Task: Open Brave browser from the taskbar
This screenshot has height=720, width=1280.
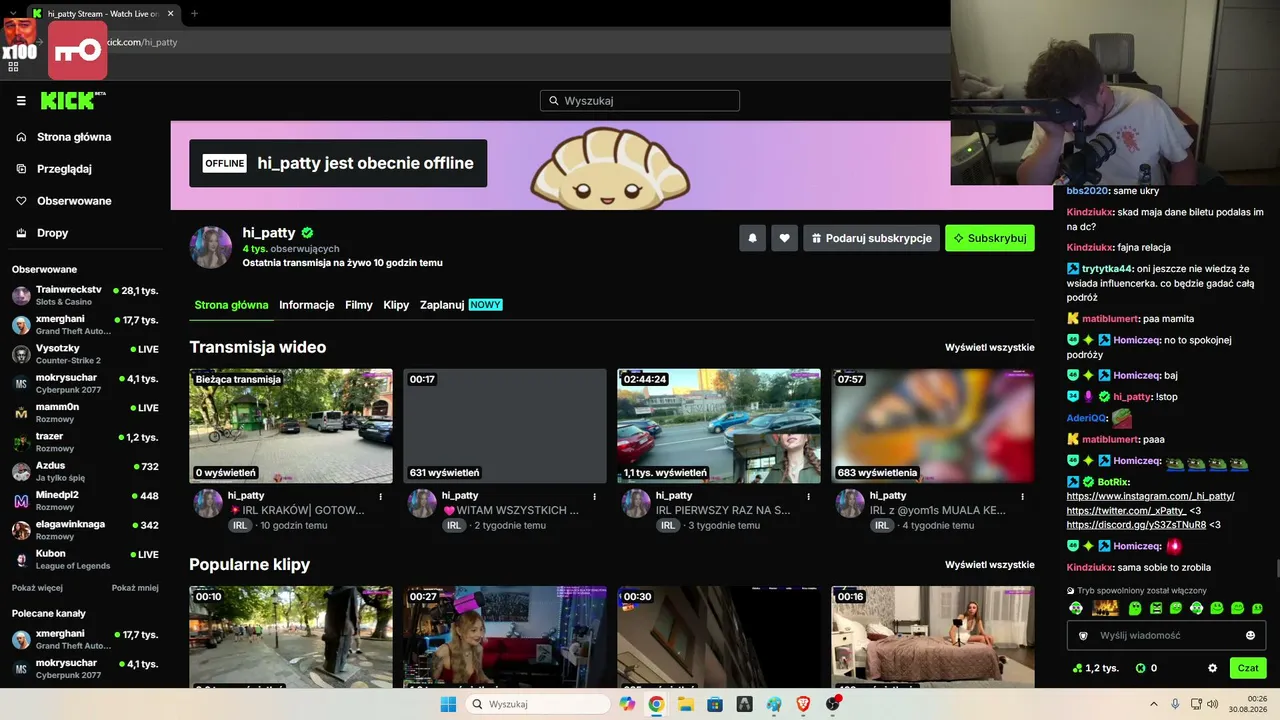Action: pyautogui.click(x=803, y=704)
